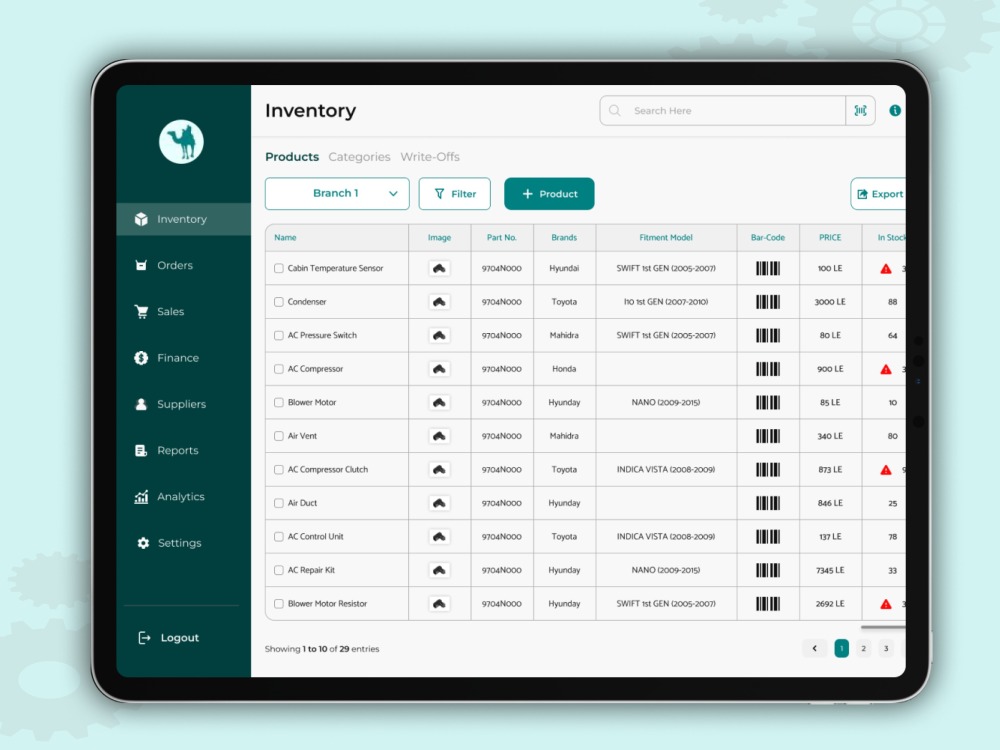
Task: Click the Cabin Temperature Sensor barcode icon
Action: pos(768,268)
